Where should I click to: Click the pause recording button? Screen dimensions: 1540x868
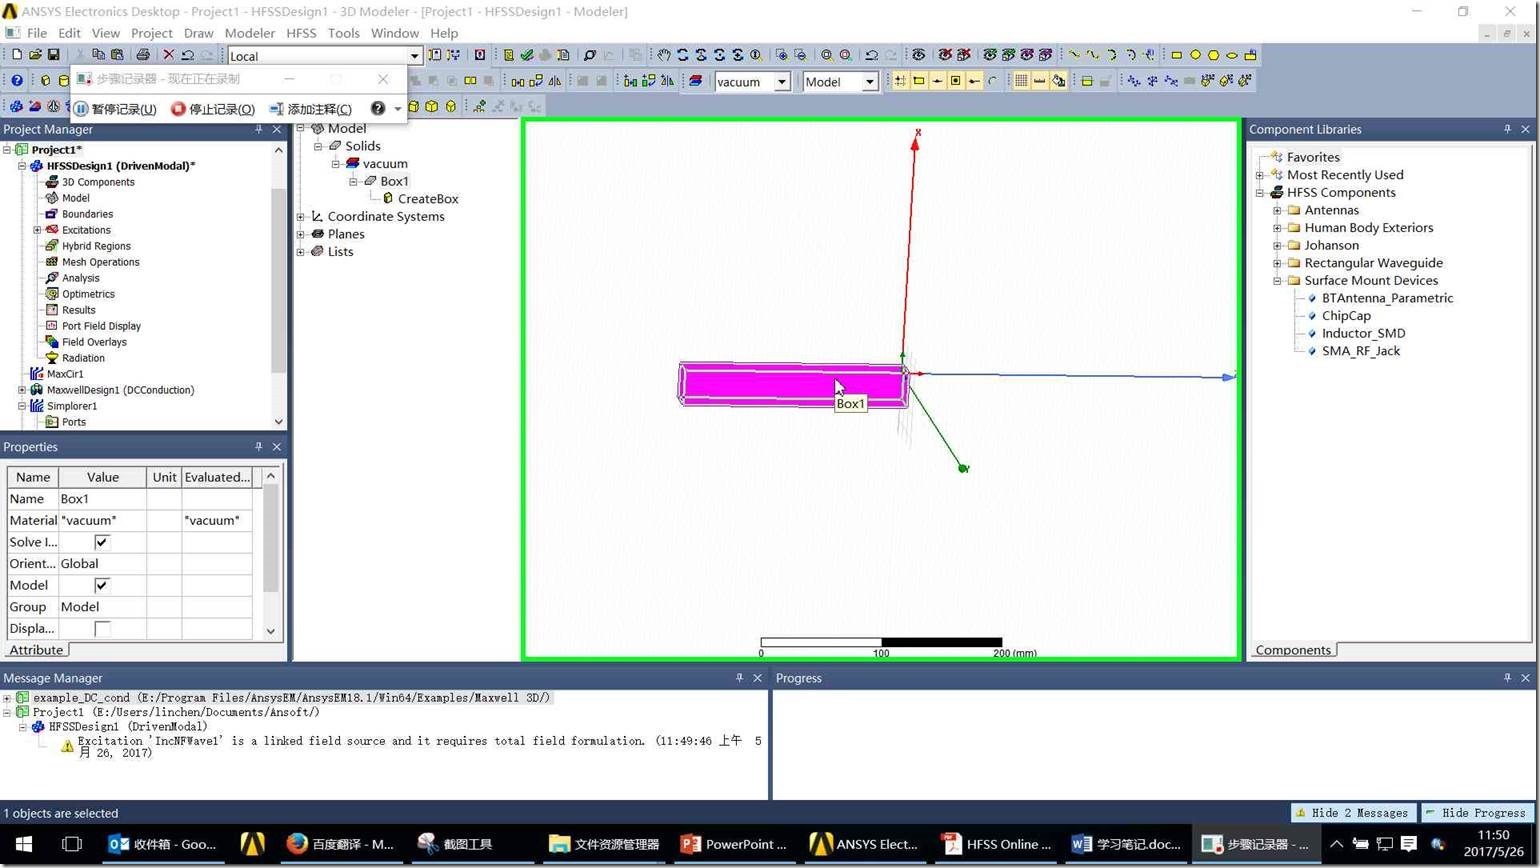pos(116,108)
